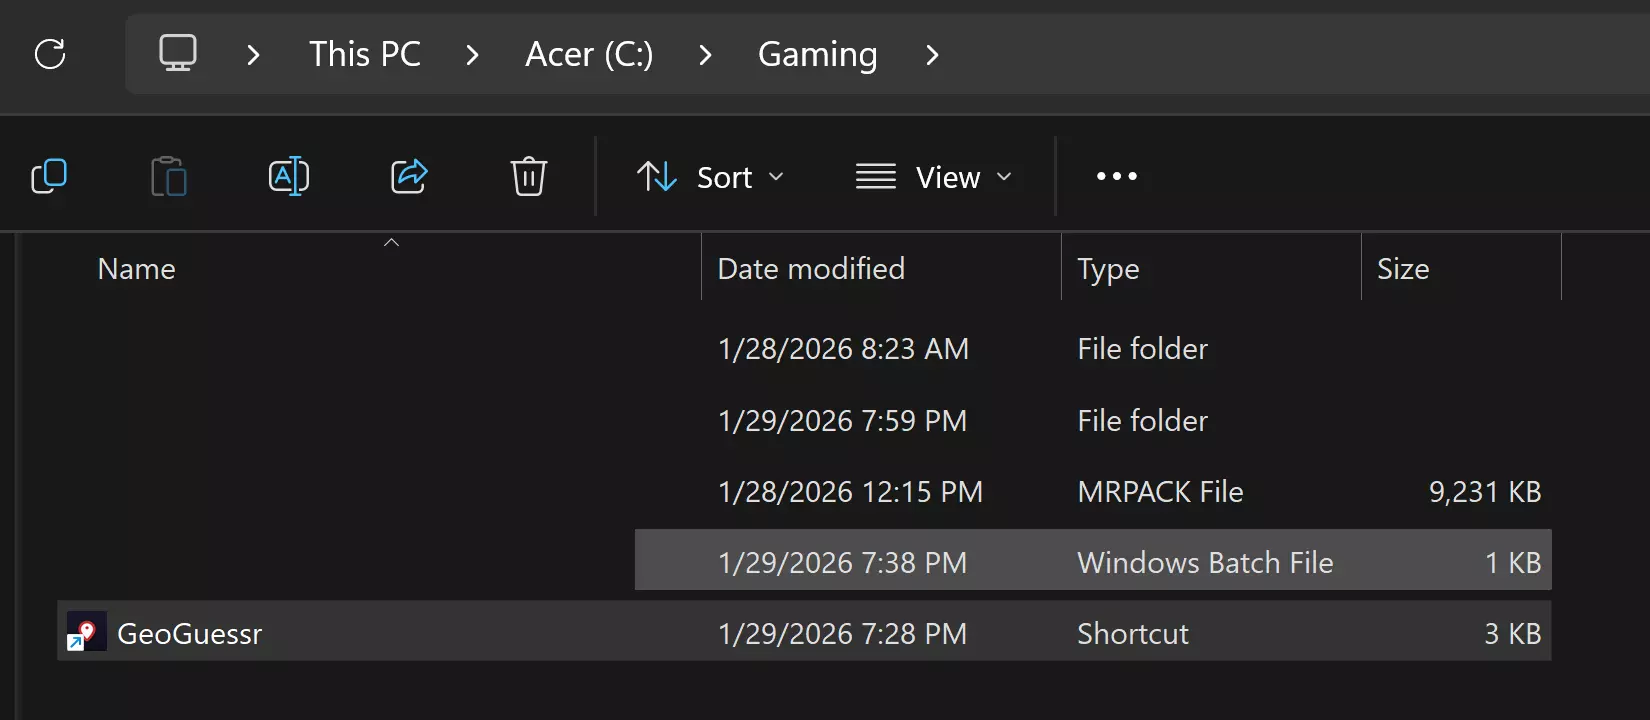Click the Delete trash icon
The height and width of the screenshot is (720, 1650).
point(528,176)
